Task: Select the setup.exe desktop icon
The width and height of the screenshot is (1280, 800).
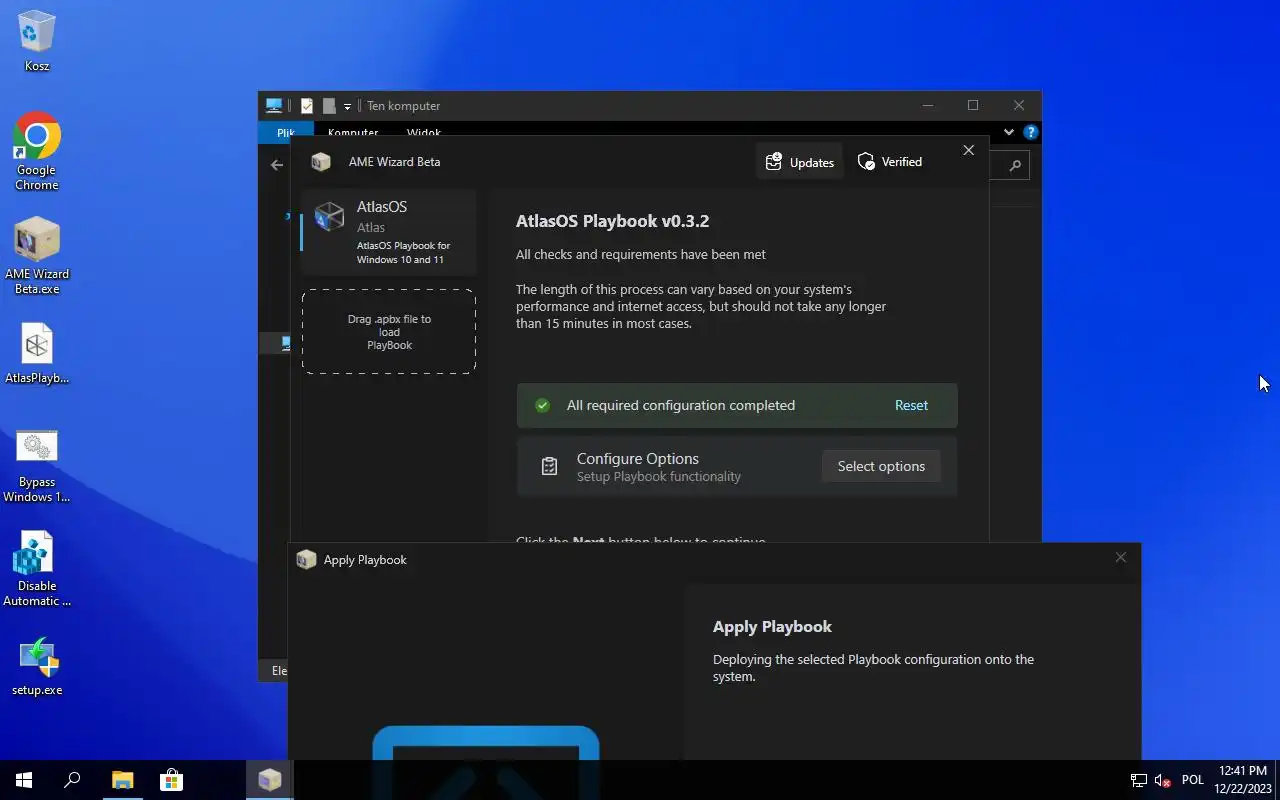Action: [x=37, y=666]
